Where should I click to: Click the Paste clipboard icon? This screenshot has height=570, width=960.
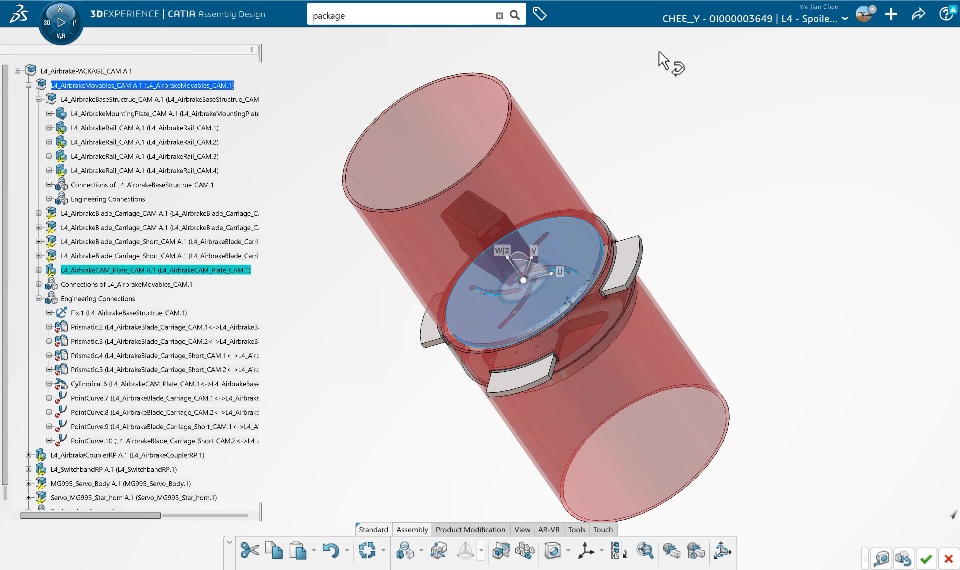tap(298, 551)
